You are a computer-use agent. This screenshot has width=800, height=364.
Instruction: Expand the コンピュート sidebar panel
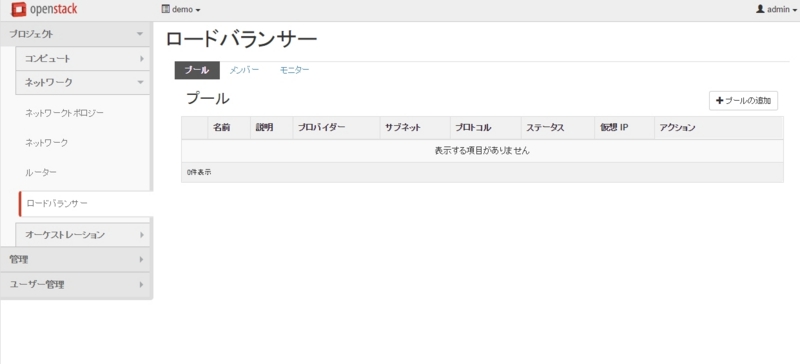83,59
